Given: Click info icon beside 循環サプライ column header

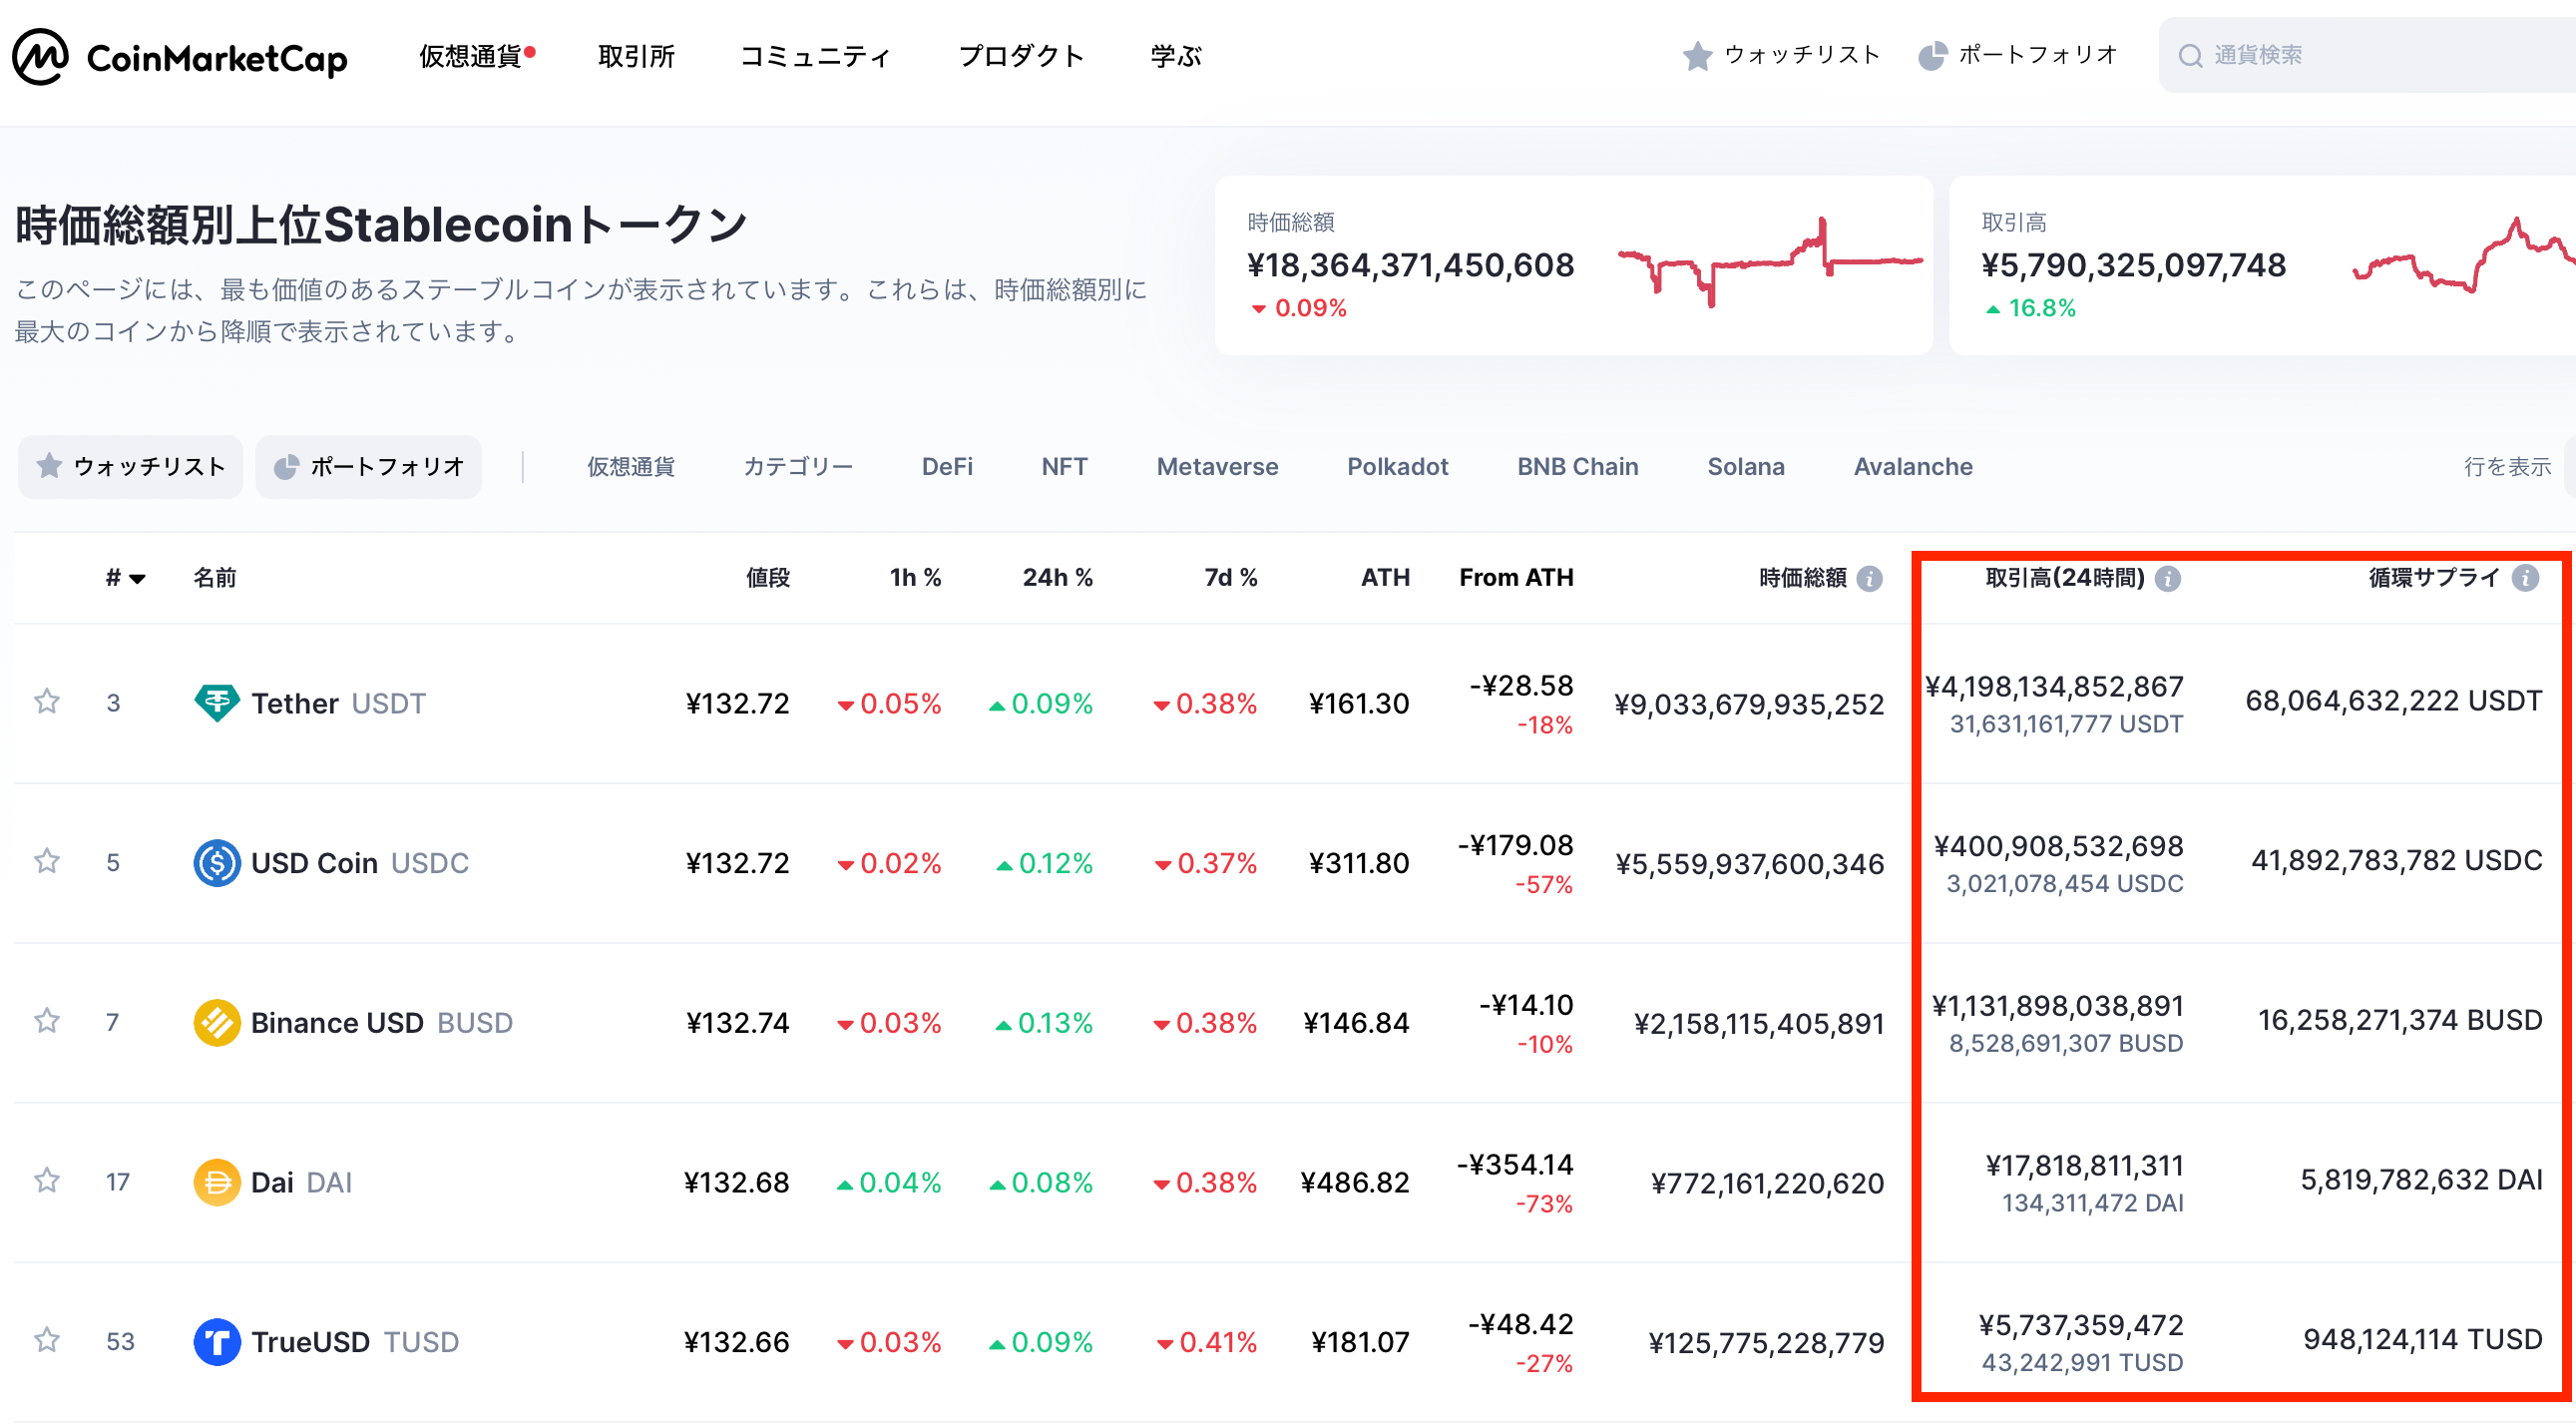Looking at the screenshot, I should pyautogui.click(x=2525, y=578).
